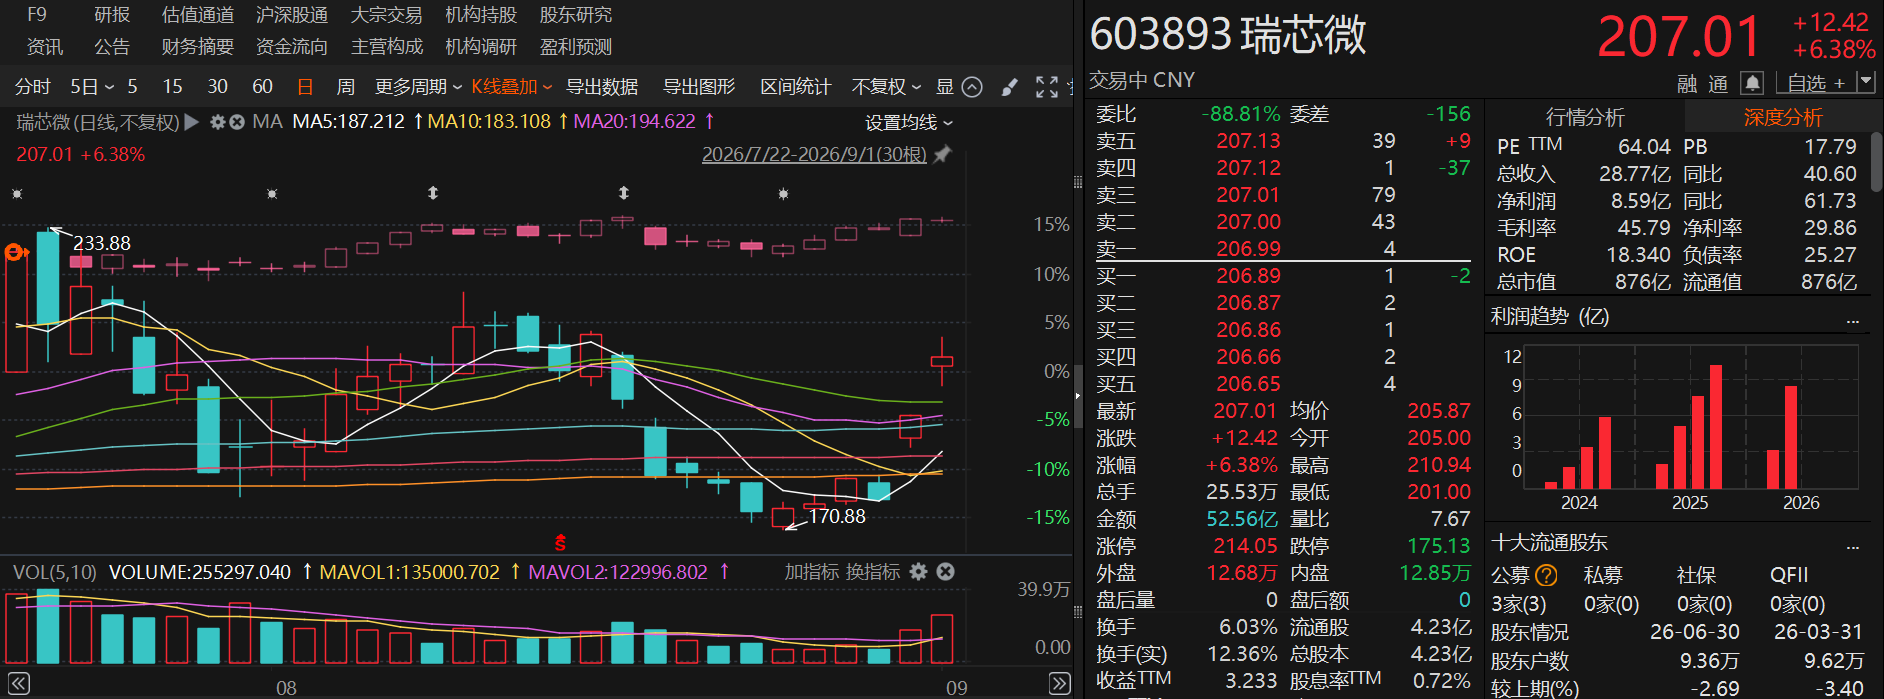The image size is (1884, 699).
Task: Expand the 设置均线 dropdown
Action: click(909, 122)
